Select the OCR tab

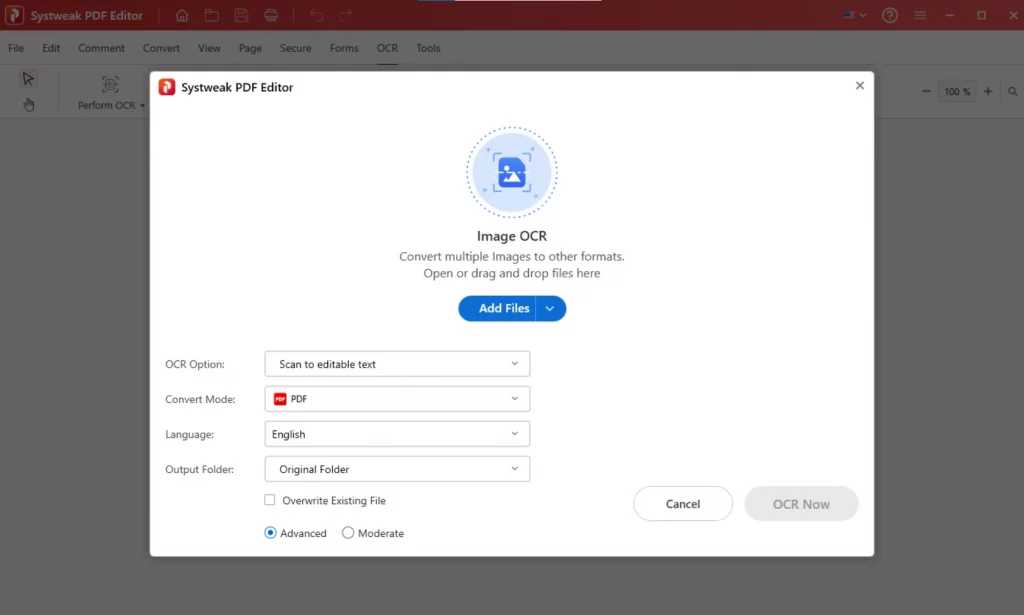387,48
